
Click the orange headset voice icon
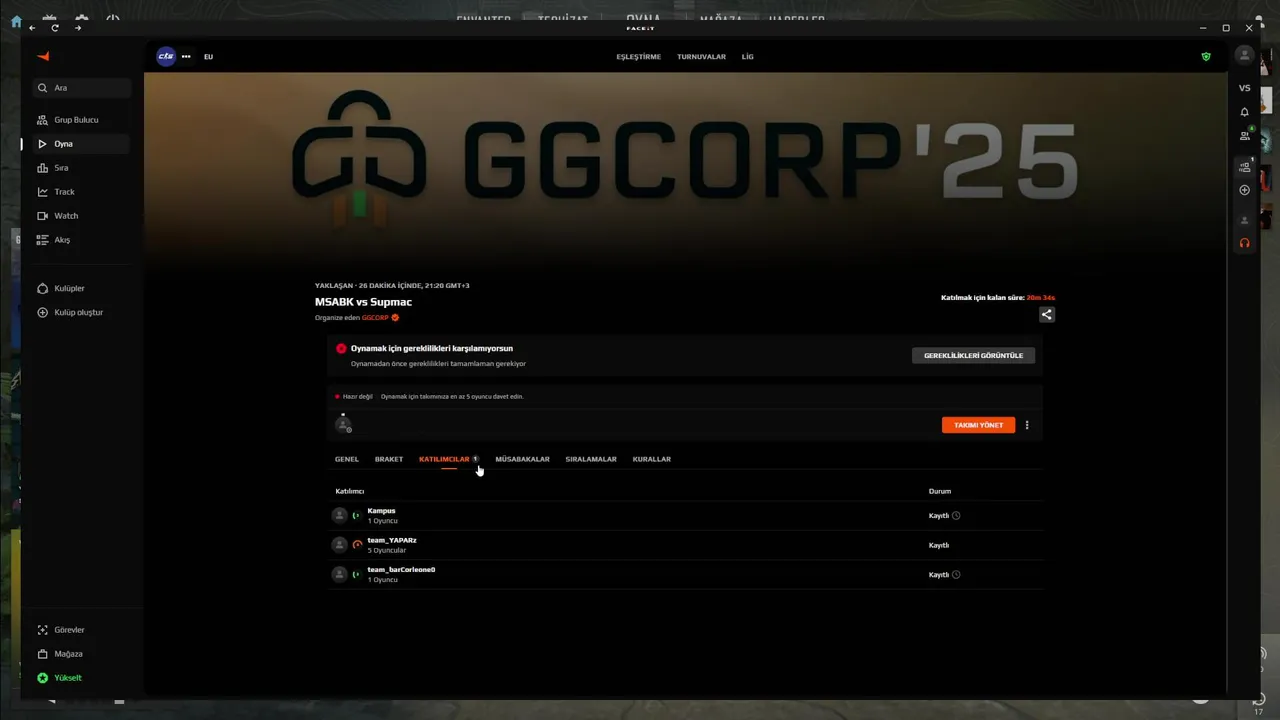point(1244,243)
